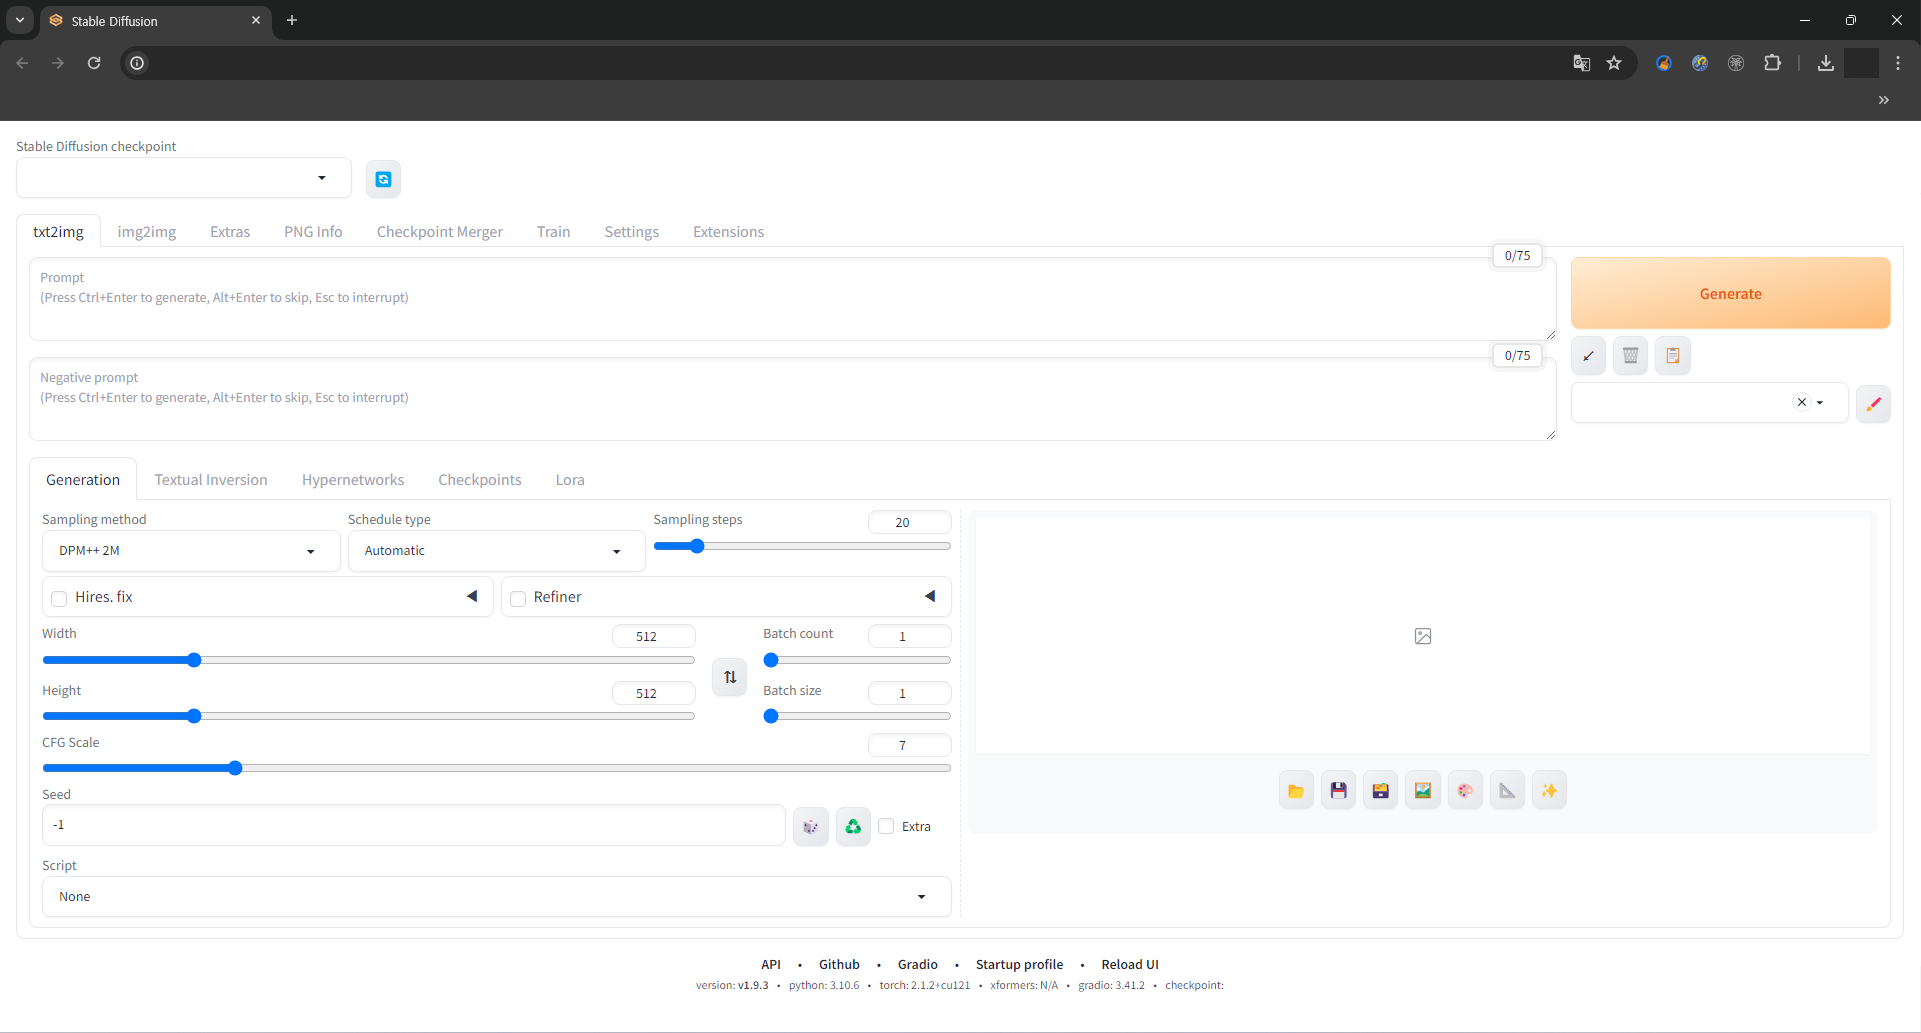Viewport: 1921px width, 1033px height.
Task: Click the read-prompt arrow icon under Generate
Action: 1588,356
